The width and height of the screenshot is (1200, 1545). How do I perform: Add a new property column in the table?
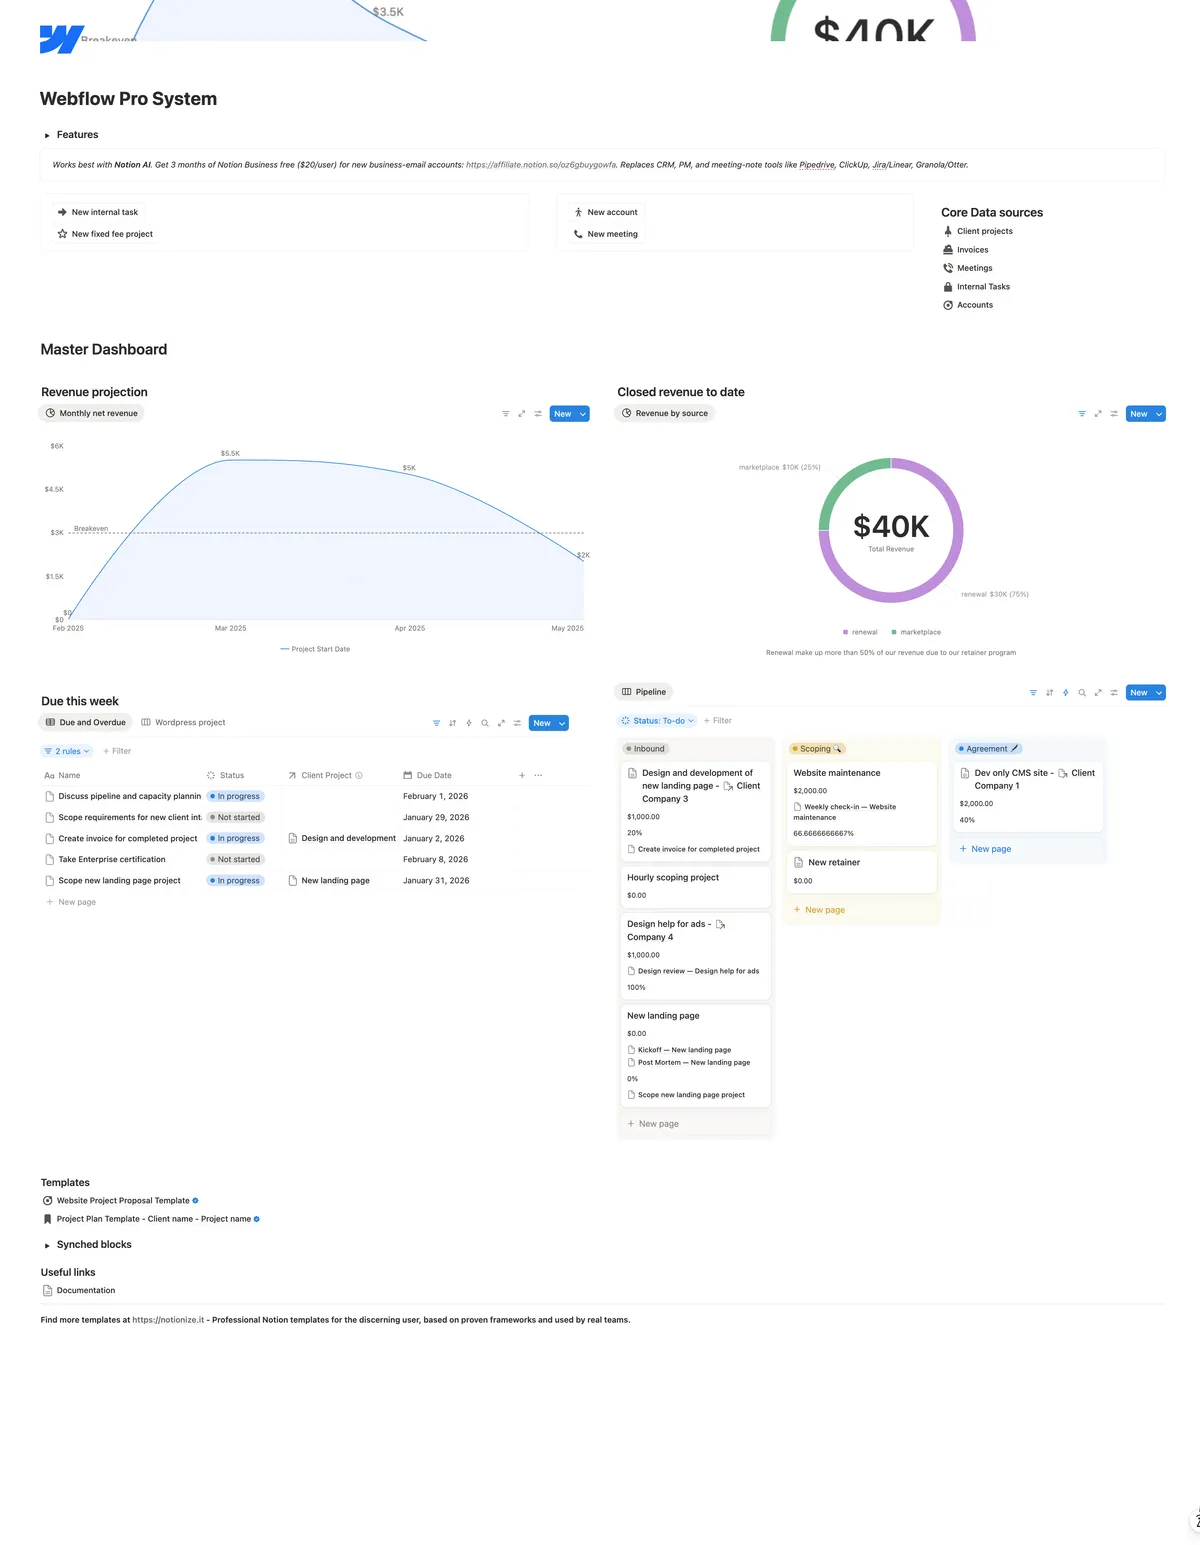click(522, 776)
